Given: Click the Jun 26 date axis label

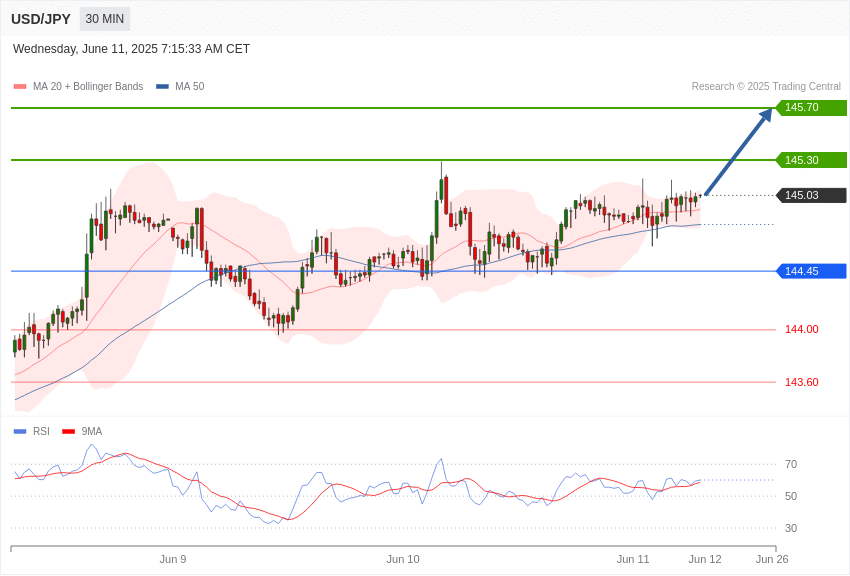Looking at the screenshot, I should tap(772, 559).
